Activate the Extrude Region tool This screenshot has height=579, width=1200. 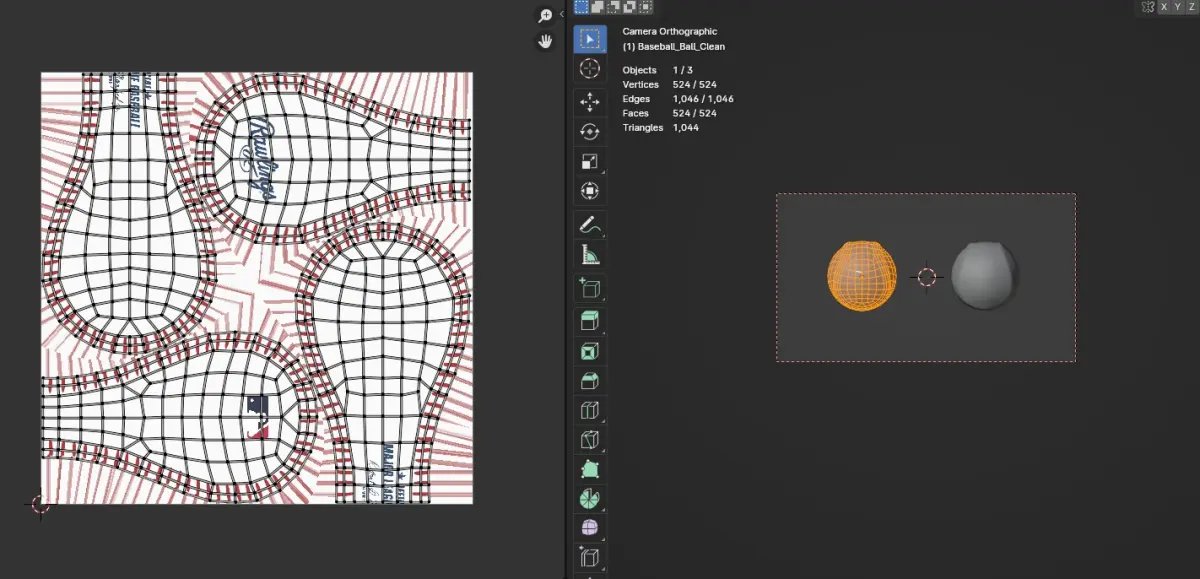pos(589,321)
